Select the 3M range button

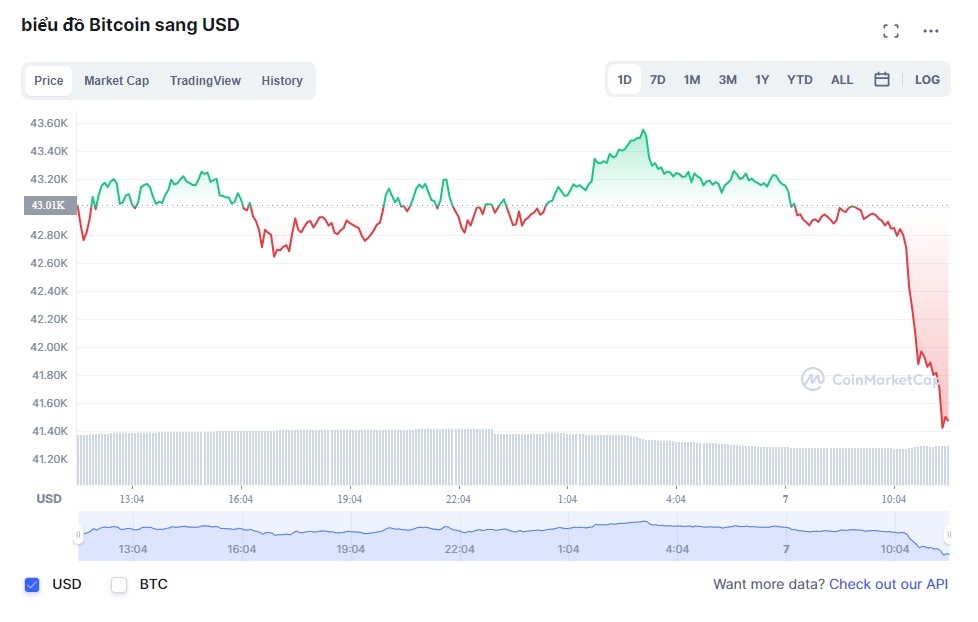pyautogui.click(x=726, y=79)
